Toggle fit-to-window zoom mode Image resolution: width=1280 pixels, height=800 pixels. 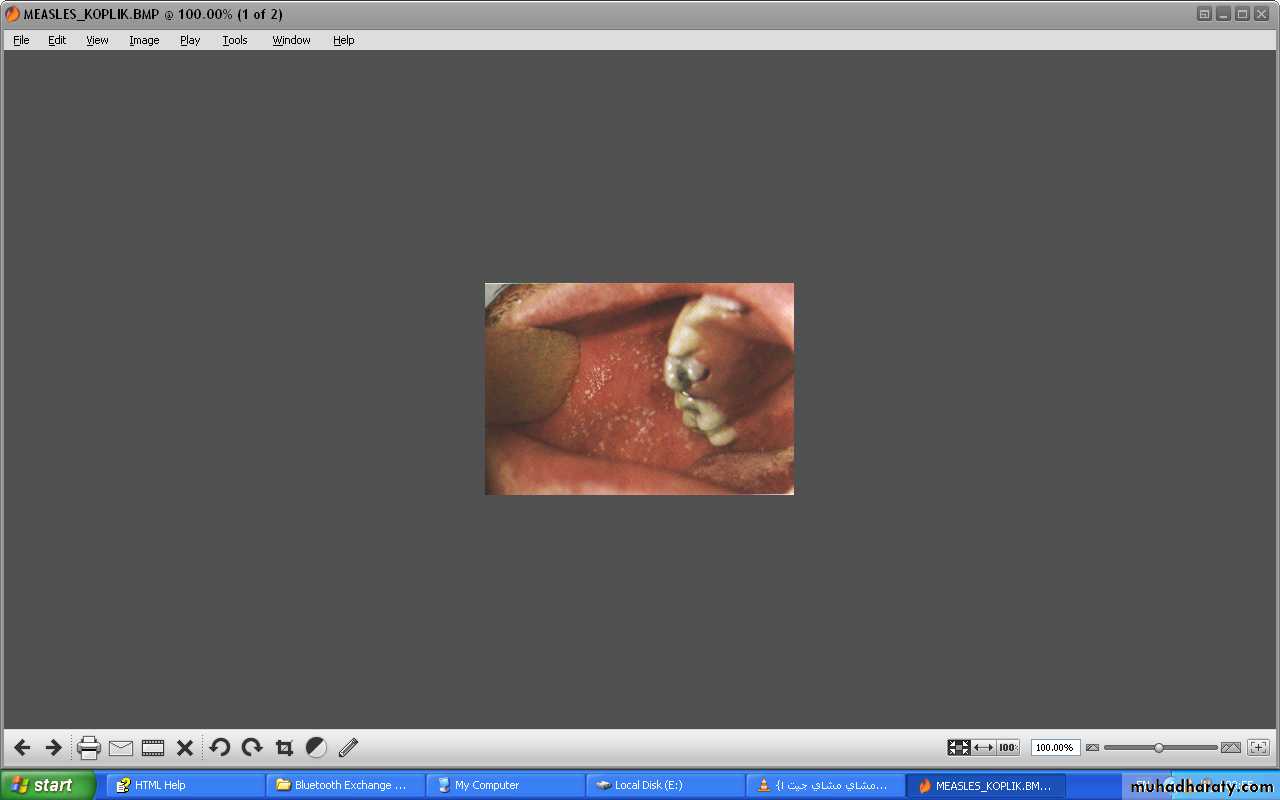tap(959, 747)
